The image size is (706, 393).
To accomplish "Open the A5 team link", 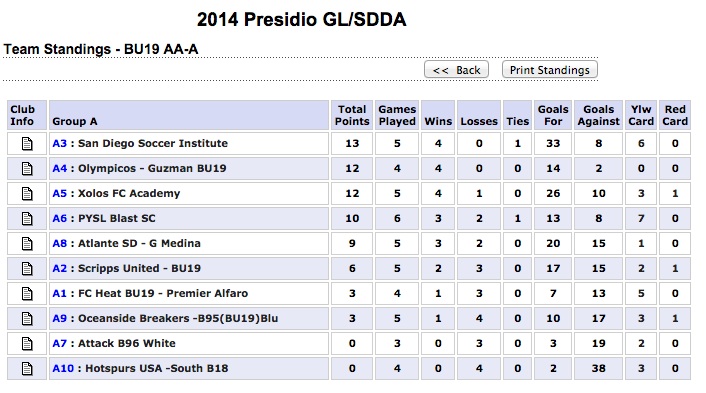I will pos(59,194).
